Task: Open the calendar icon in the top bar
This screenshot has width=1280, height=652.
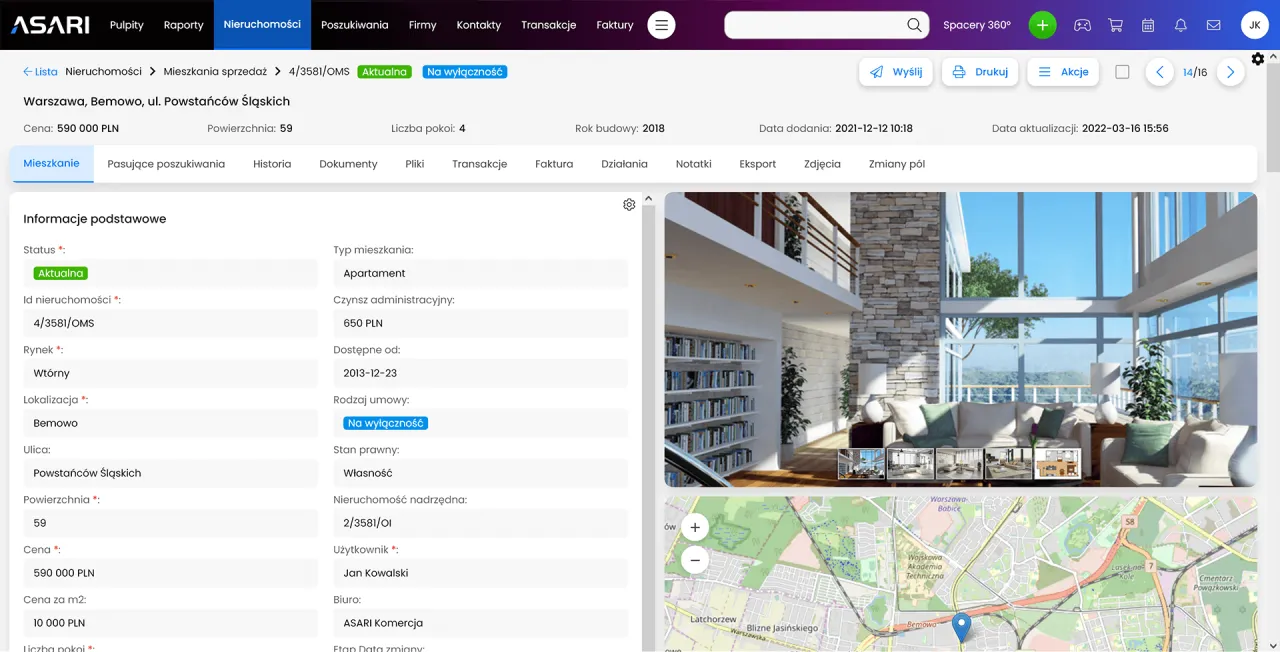Action: point(1148,25)
